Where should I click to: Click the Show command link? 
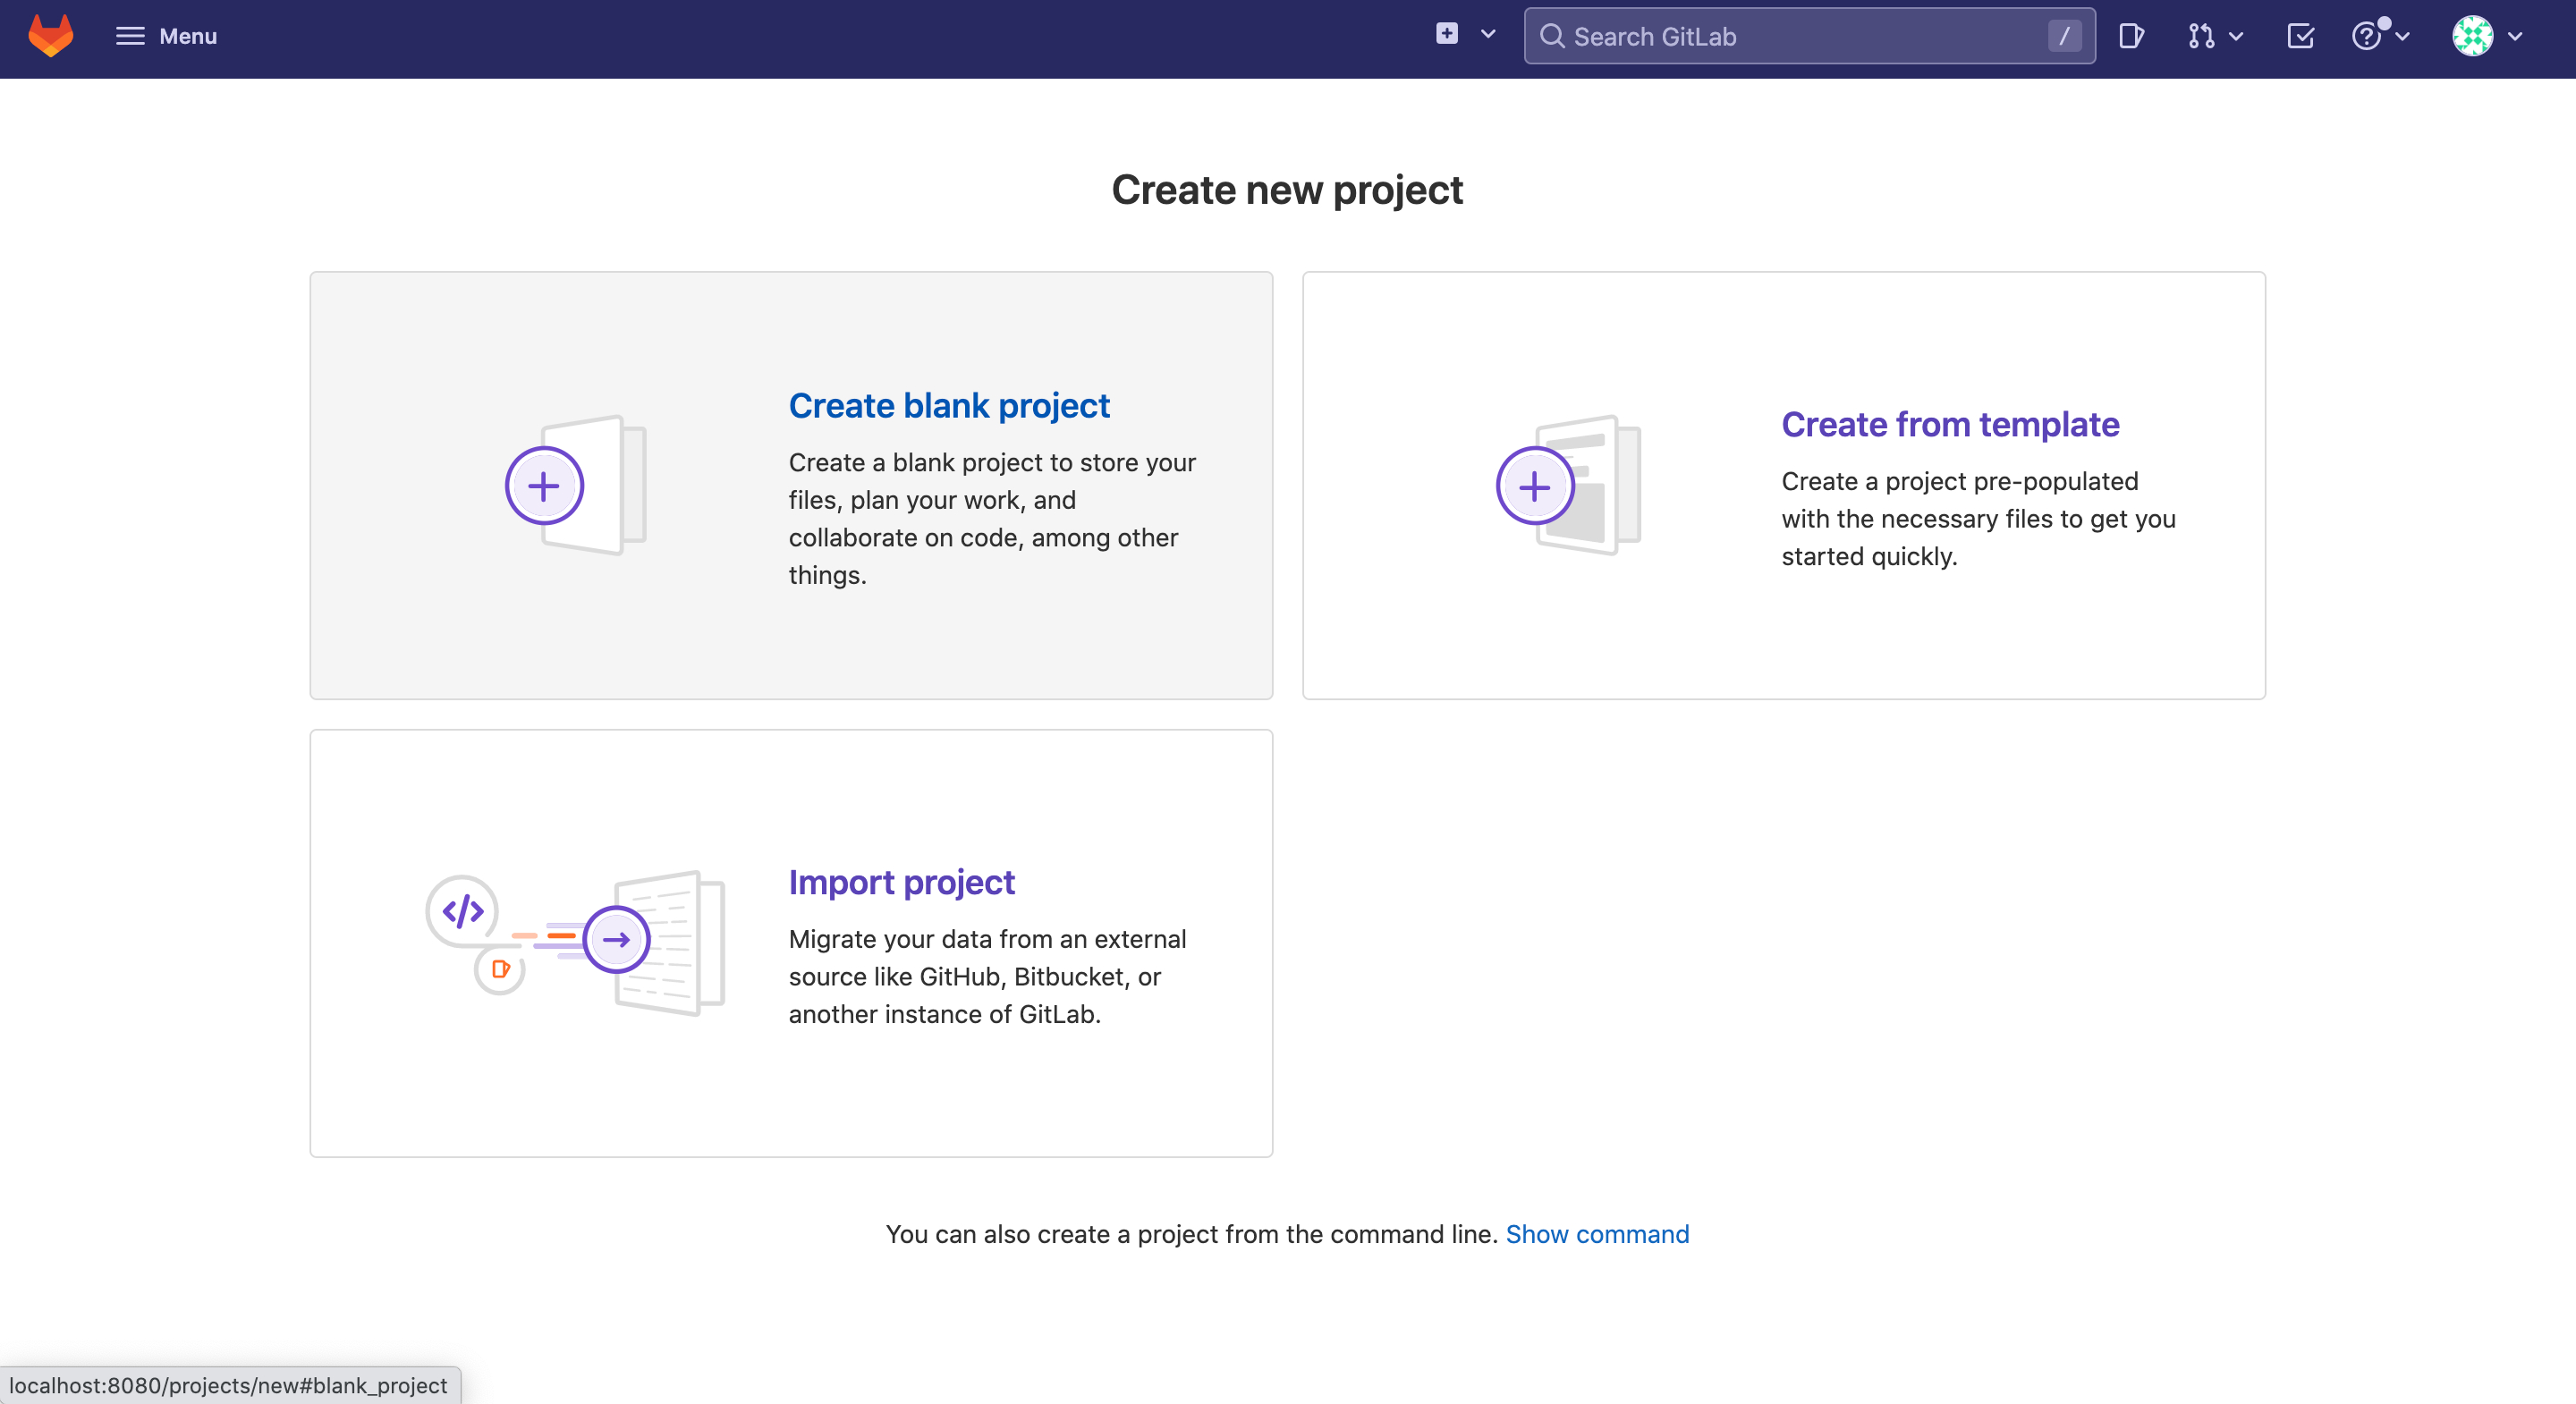coord(1597,1234)
